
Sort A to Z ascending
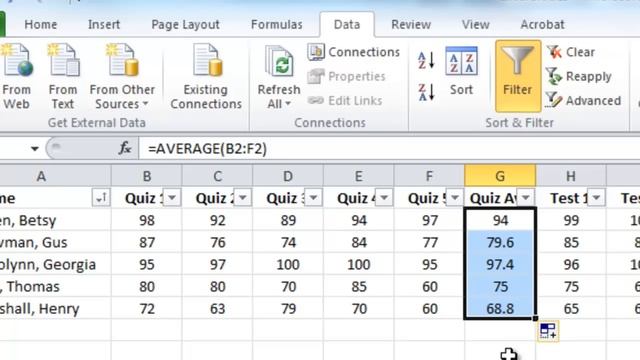tap(426, 60)
